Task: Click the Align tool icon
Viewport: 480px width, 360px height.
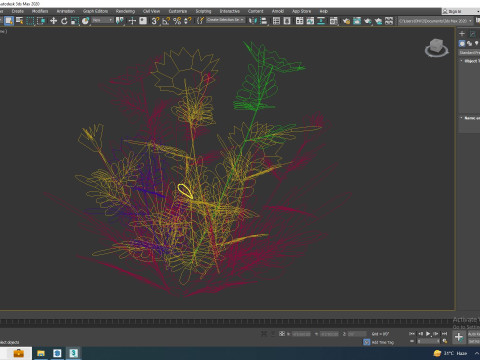Action: click(264, 21)
